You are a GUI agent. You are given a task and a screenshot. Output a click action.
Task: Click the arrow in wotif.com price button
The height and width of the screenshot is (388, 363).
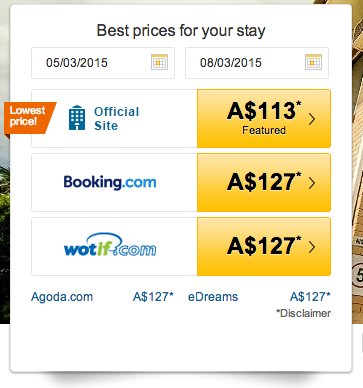(312, 247)
